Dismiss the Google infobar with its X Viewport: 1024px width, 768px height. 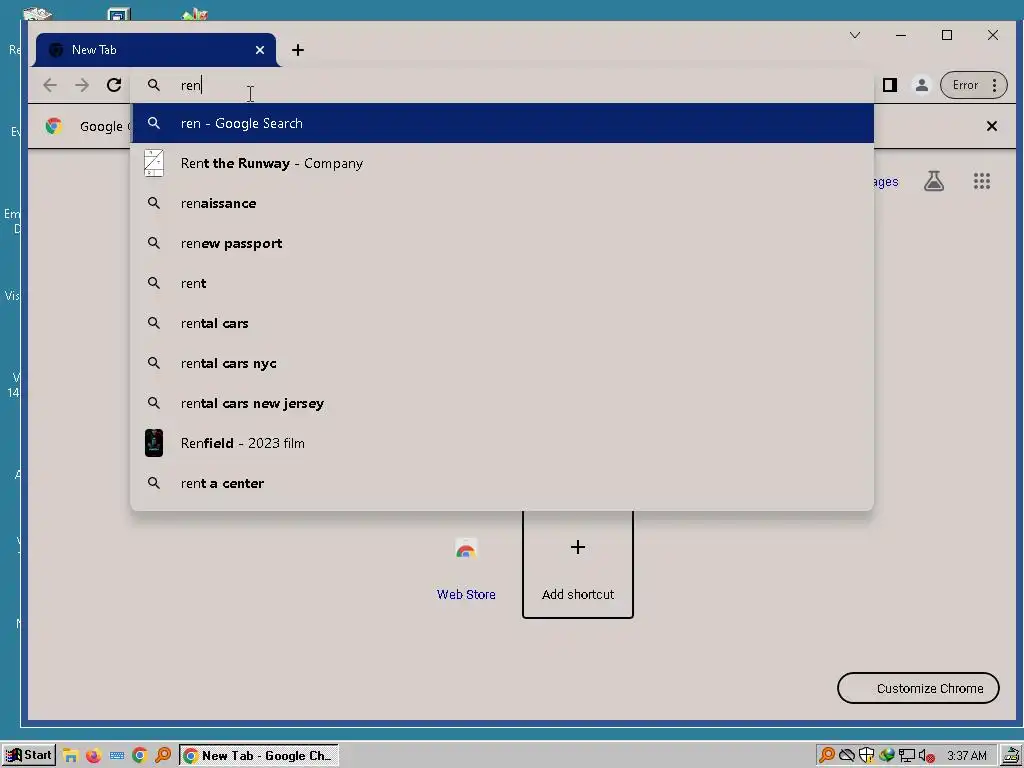click(x=991, y=126)
